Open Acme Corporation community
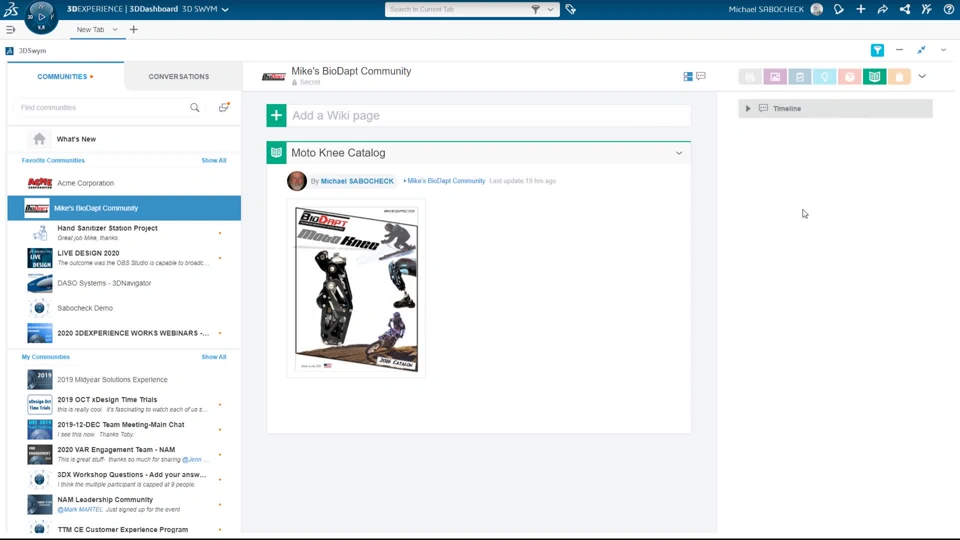Screen dimensions: 960x540 coord(124,183)
